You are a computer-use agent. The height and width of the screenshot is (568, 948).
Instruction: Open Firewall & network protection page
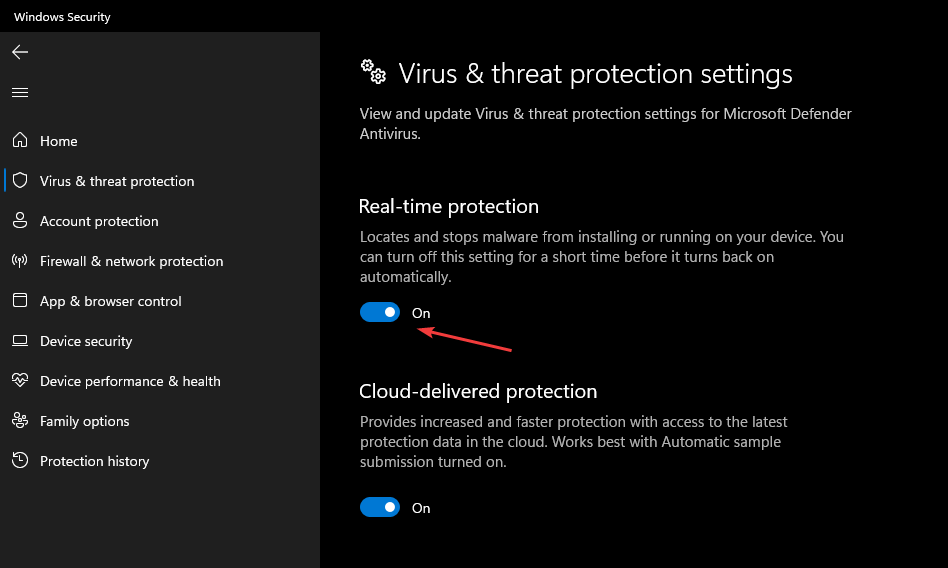(131, 261)
